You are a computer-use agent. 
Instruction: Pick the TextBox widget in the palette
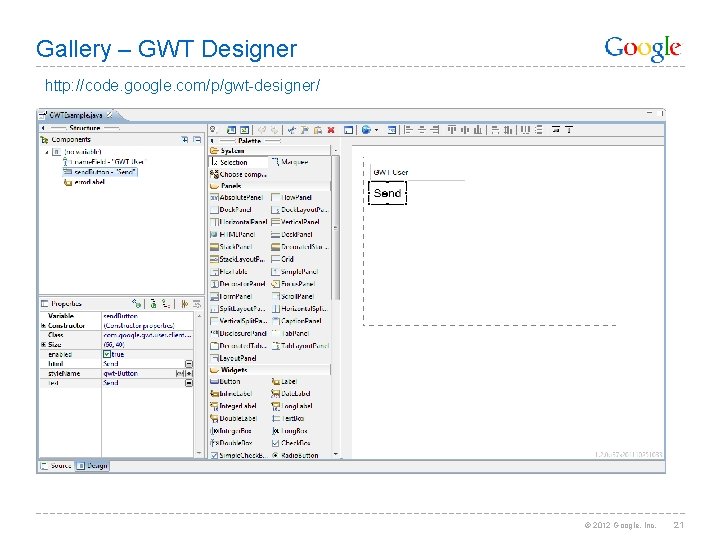pos(288,418)
